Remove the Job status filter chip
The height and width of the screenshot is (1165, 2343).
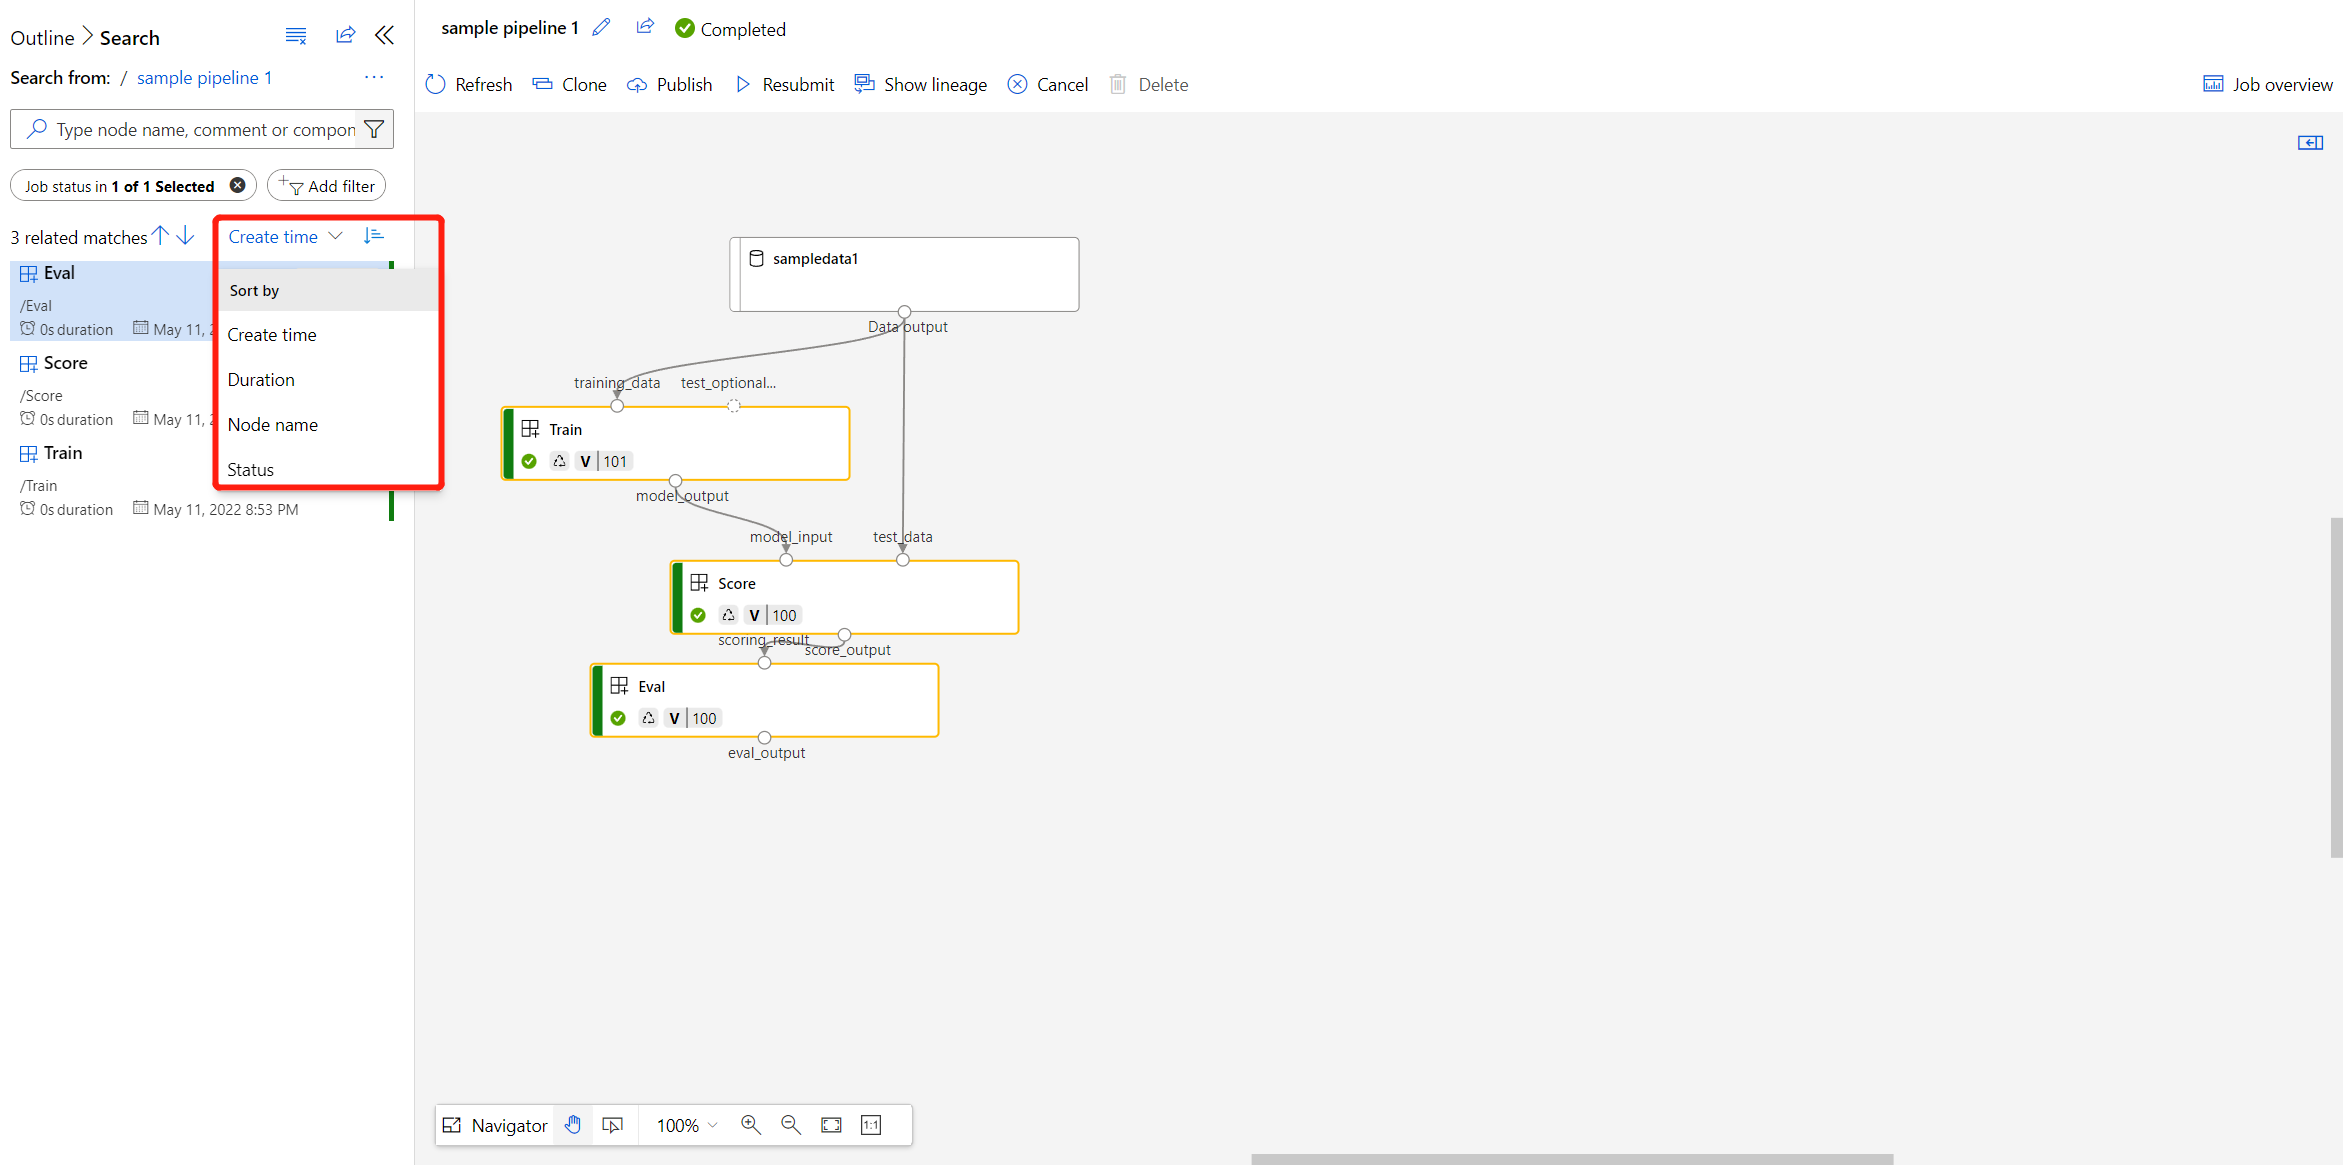(x=238, y=185)
